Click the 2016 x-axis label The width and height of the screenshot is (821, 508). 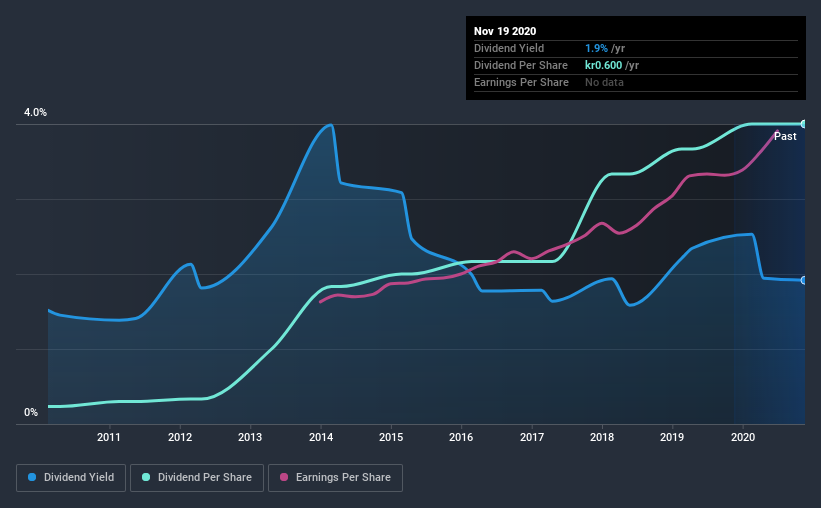coord(461,437)
